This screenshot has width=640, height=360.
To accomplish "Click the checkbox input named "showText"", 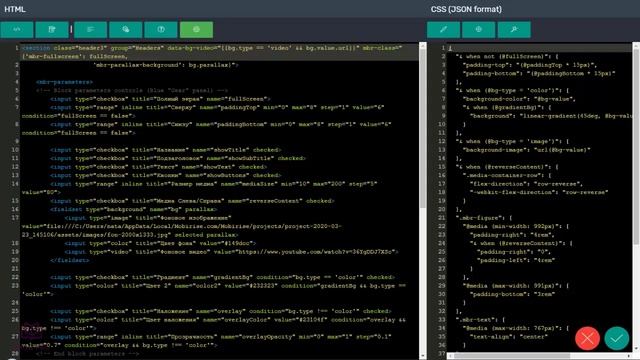I will [158, 167].
